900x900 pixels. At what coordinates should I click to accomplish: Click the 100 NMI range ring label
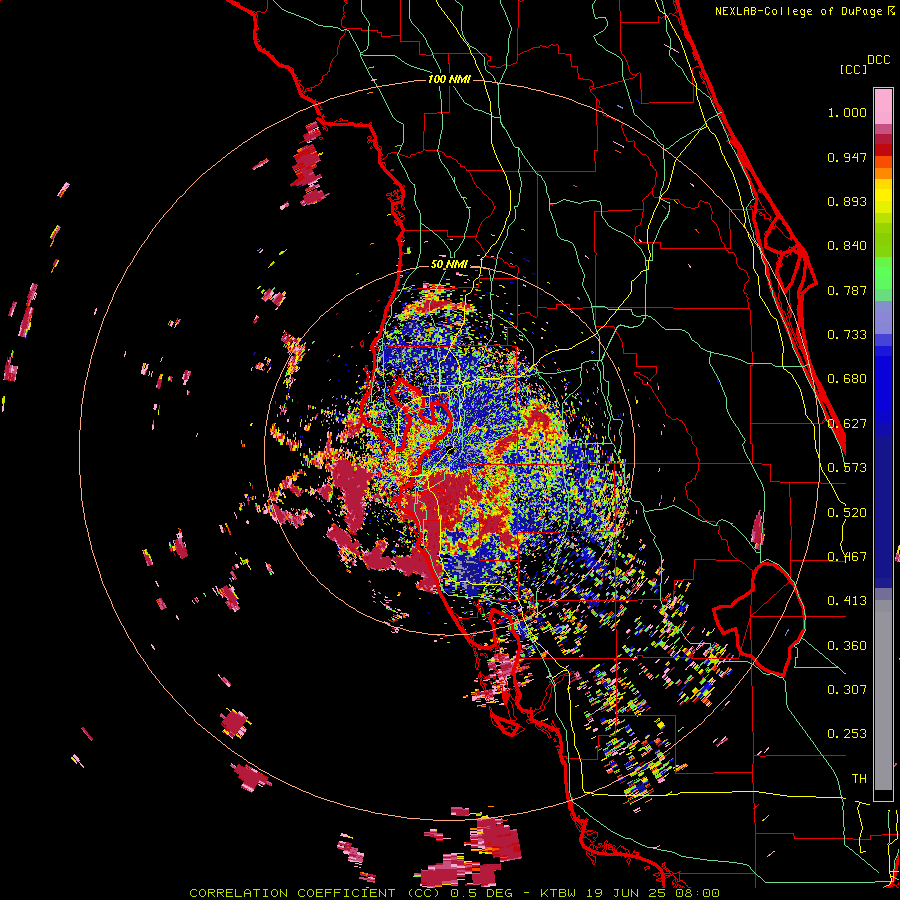(449, 79)
